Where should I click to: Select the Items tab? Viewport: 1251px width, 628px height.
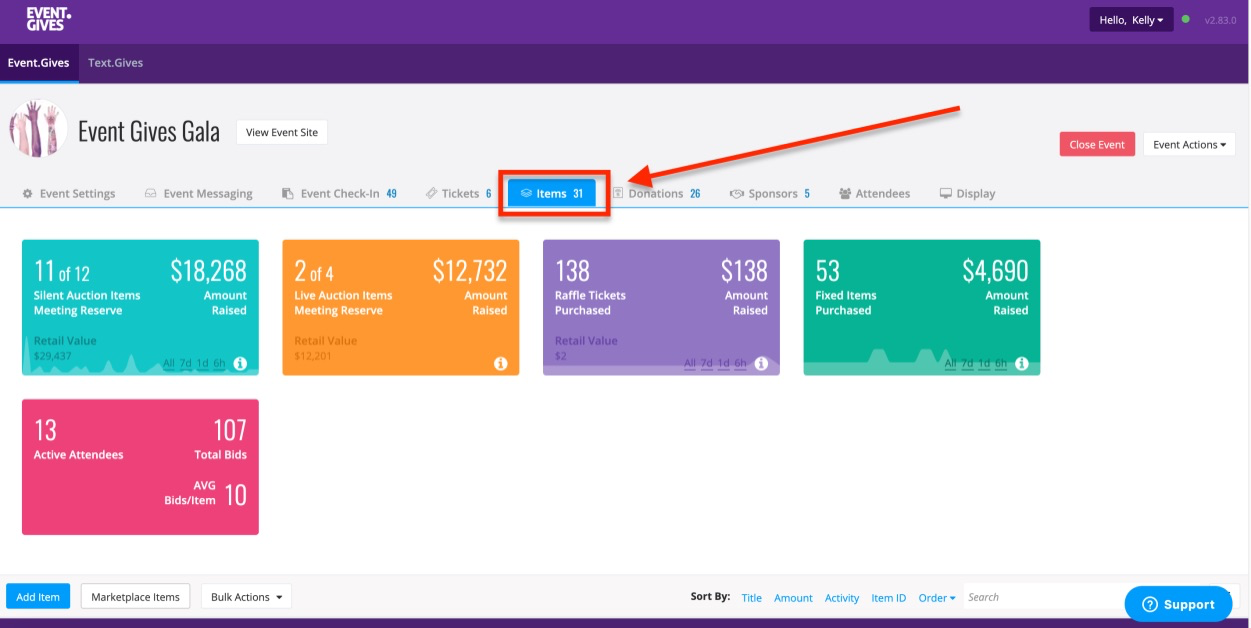(552, 194)
